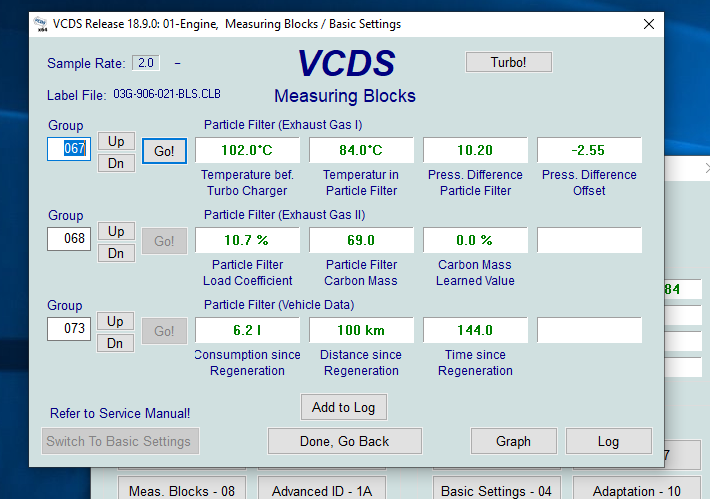Open the Graph view
The width and height of the screenshot is (710, 499).
(x=513, y=441)
